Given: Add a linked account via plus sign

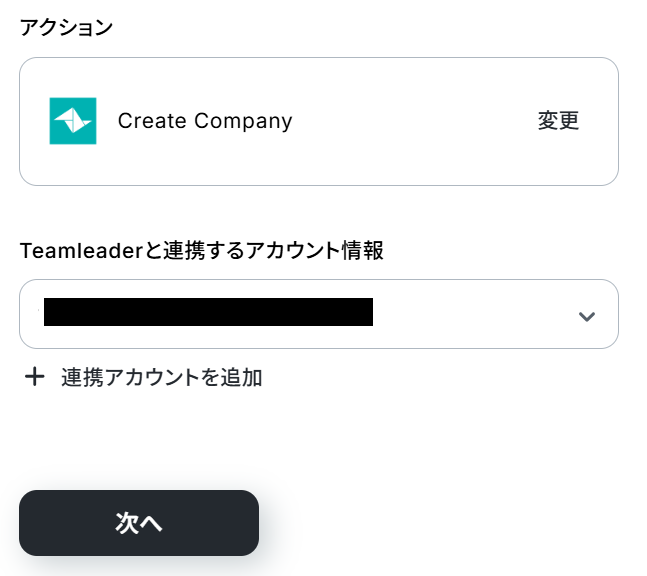Looking at the screenshot, I should coord(35,377).
